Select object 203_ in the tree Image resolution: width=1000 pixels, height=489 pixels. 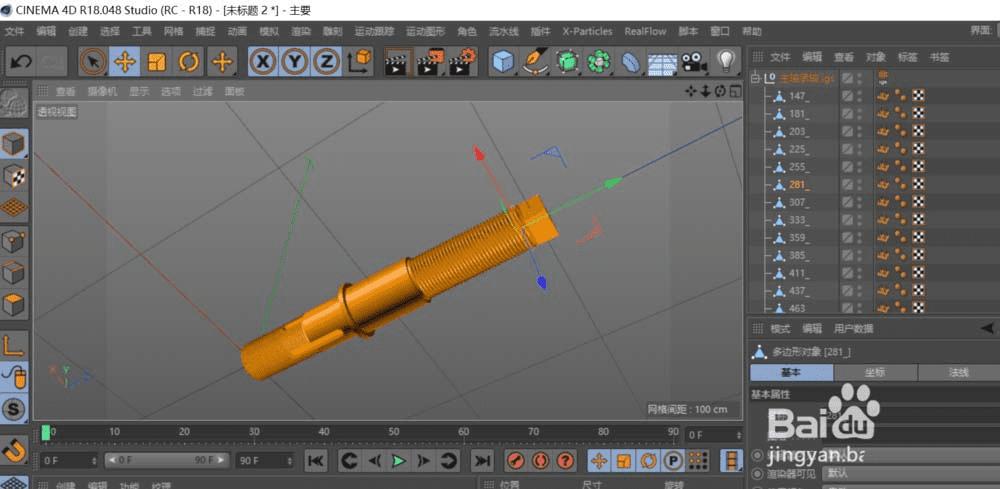pos(799,132)
